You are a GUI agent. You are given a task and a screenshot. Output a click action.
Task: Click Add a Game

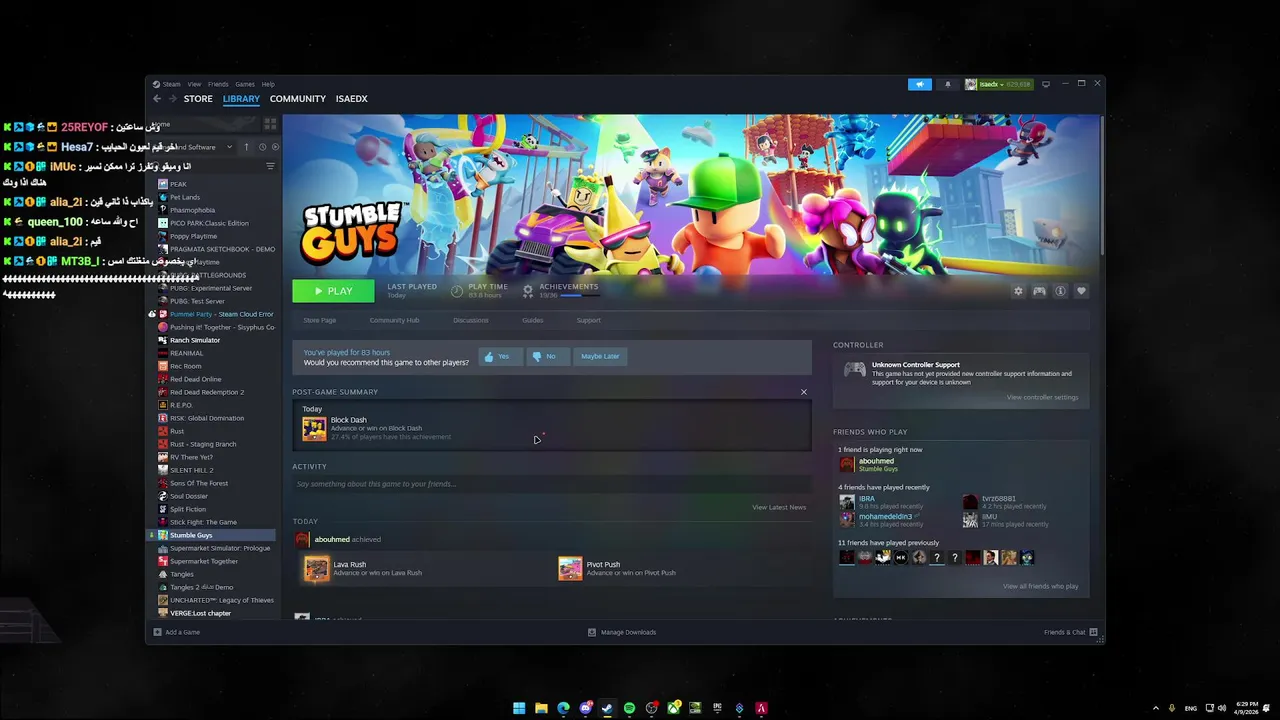click(176, 632)
